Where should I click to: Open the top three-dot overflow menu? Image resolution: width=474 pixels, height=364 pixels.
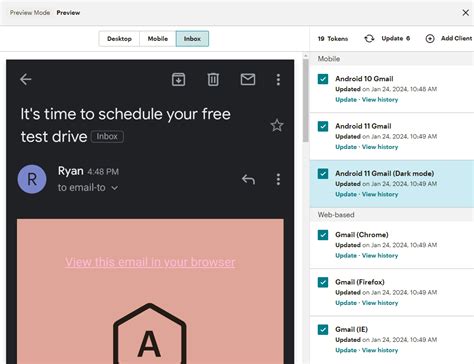pyautogui.click(x=278, y=79)
